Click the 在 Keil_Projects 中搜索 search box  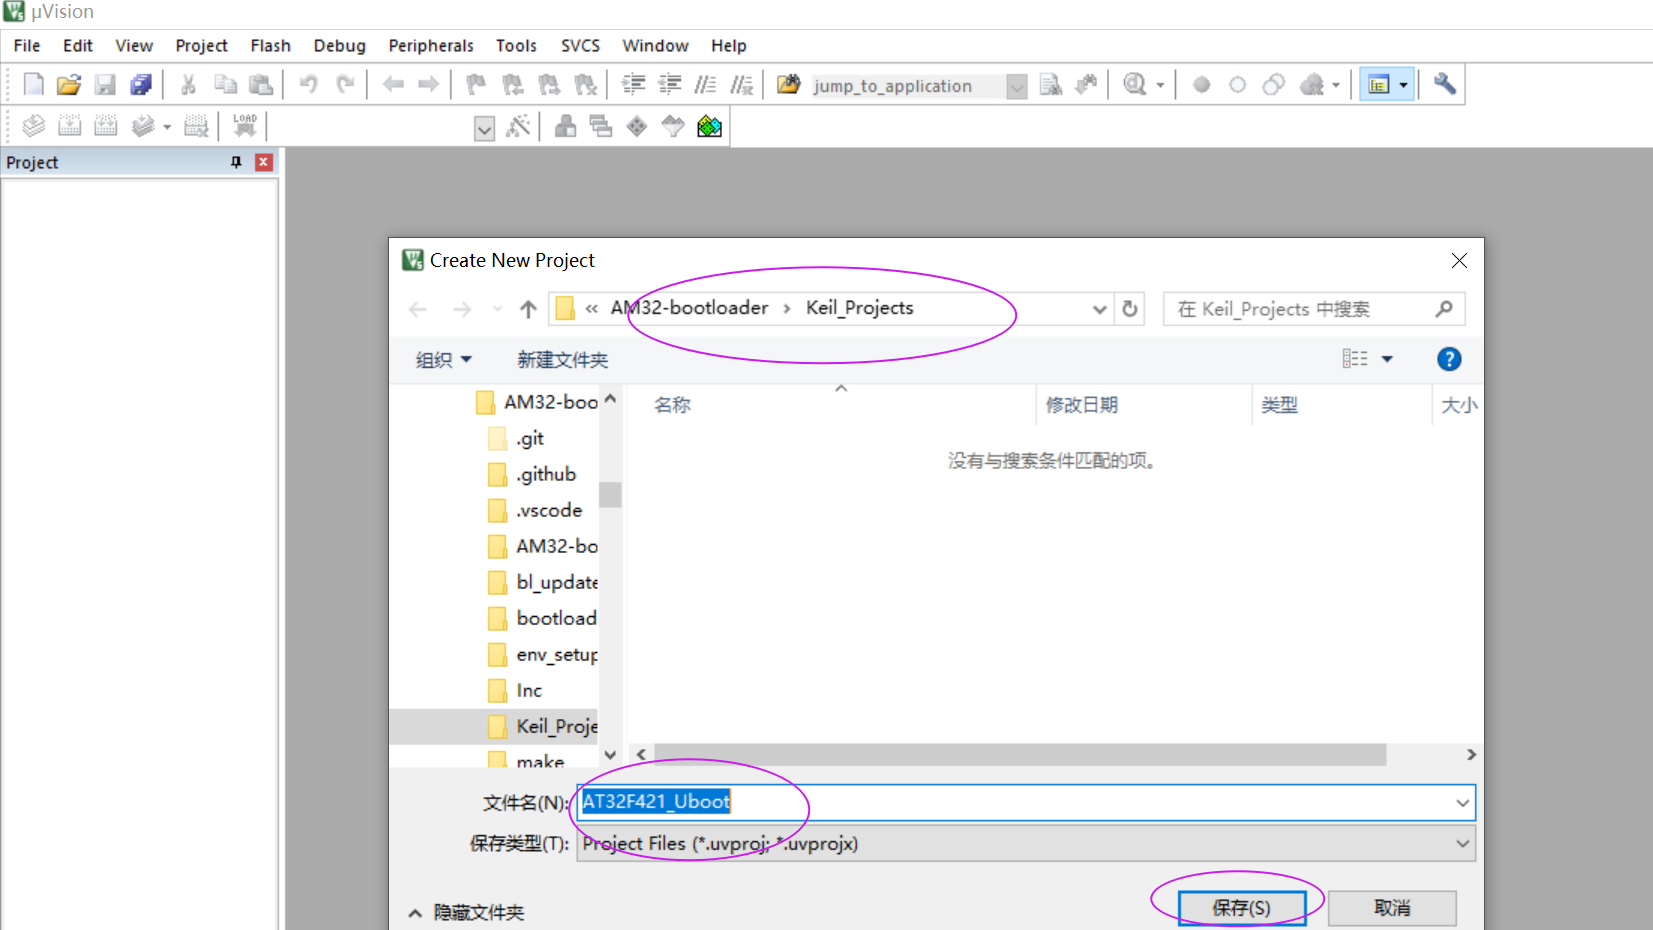[x=1314, y=309]
